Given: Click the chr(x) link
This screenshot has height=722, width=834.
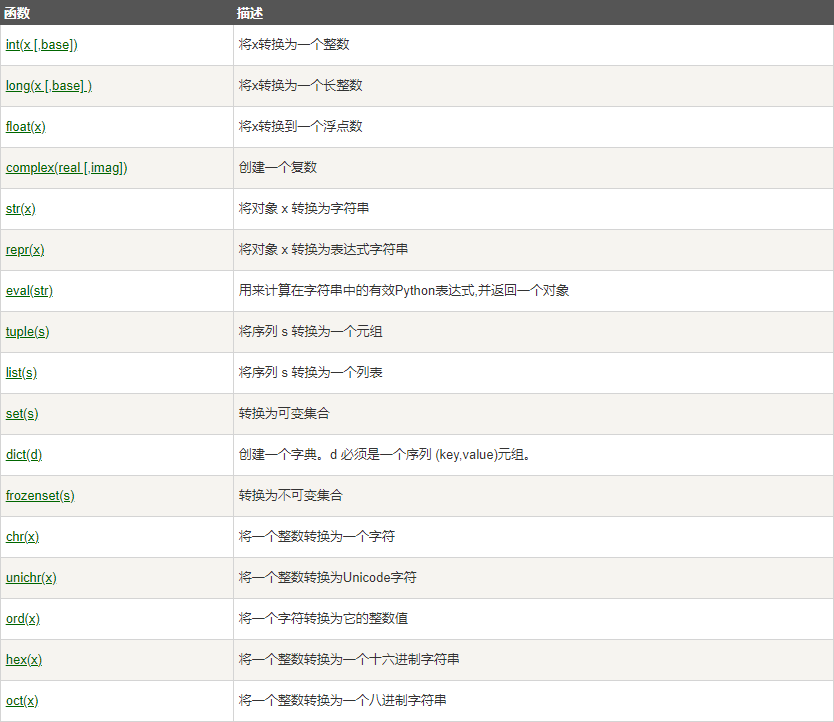Looking at the screenshot, I should point(22,536).
